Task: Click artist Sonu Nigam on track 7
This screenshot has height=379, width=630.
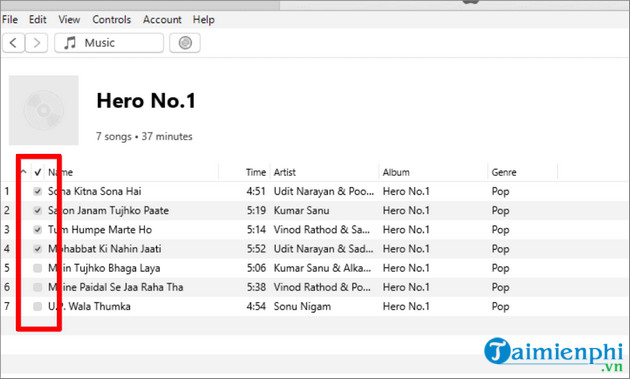Action: [x=302, y=306]
